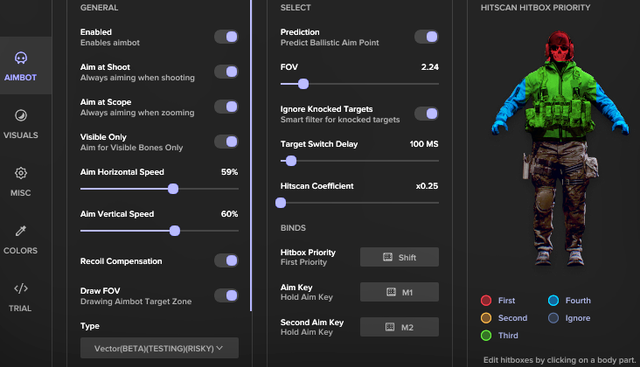The height and width of the screenshot is (367, 640).
Task: Toggle the Visible Only switch
Action: pos(227,142)
